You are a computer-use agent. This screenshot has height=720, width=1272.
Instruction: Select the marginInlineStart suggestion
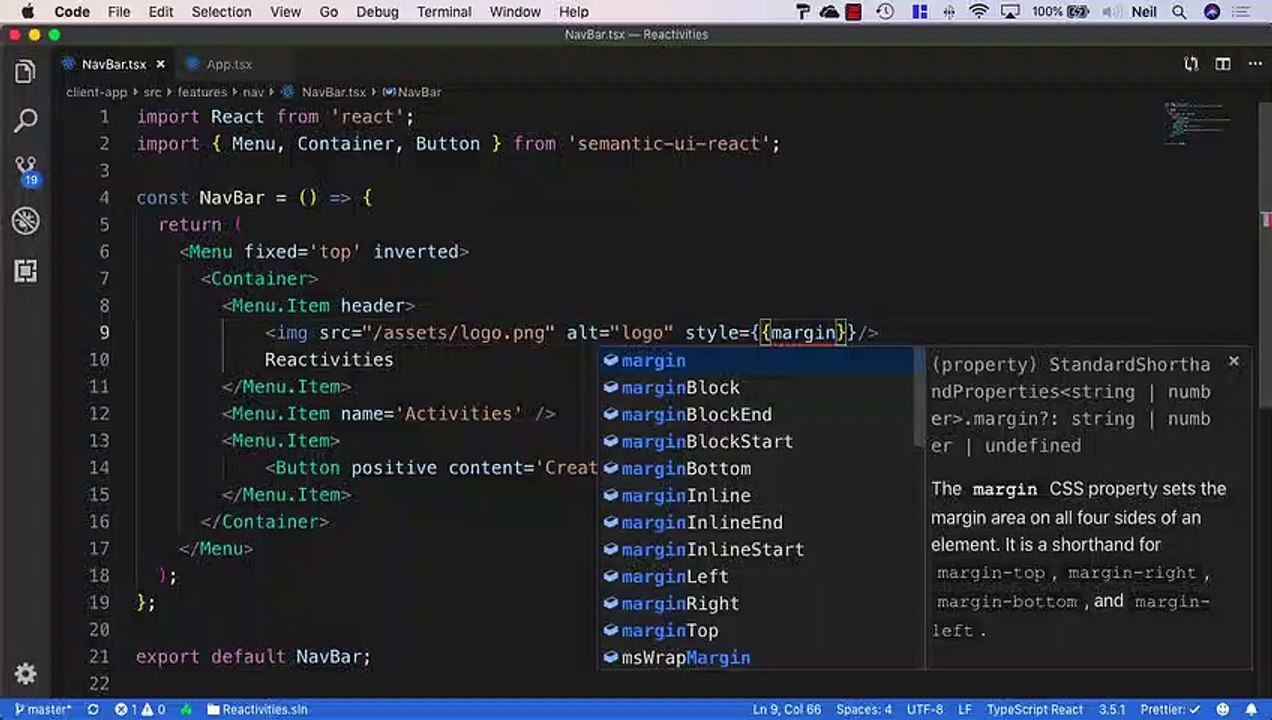point(756,550)
